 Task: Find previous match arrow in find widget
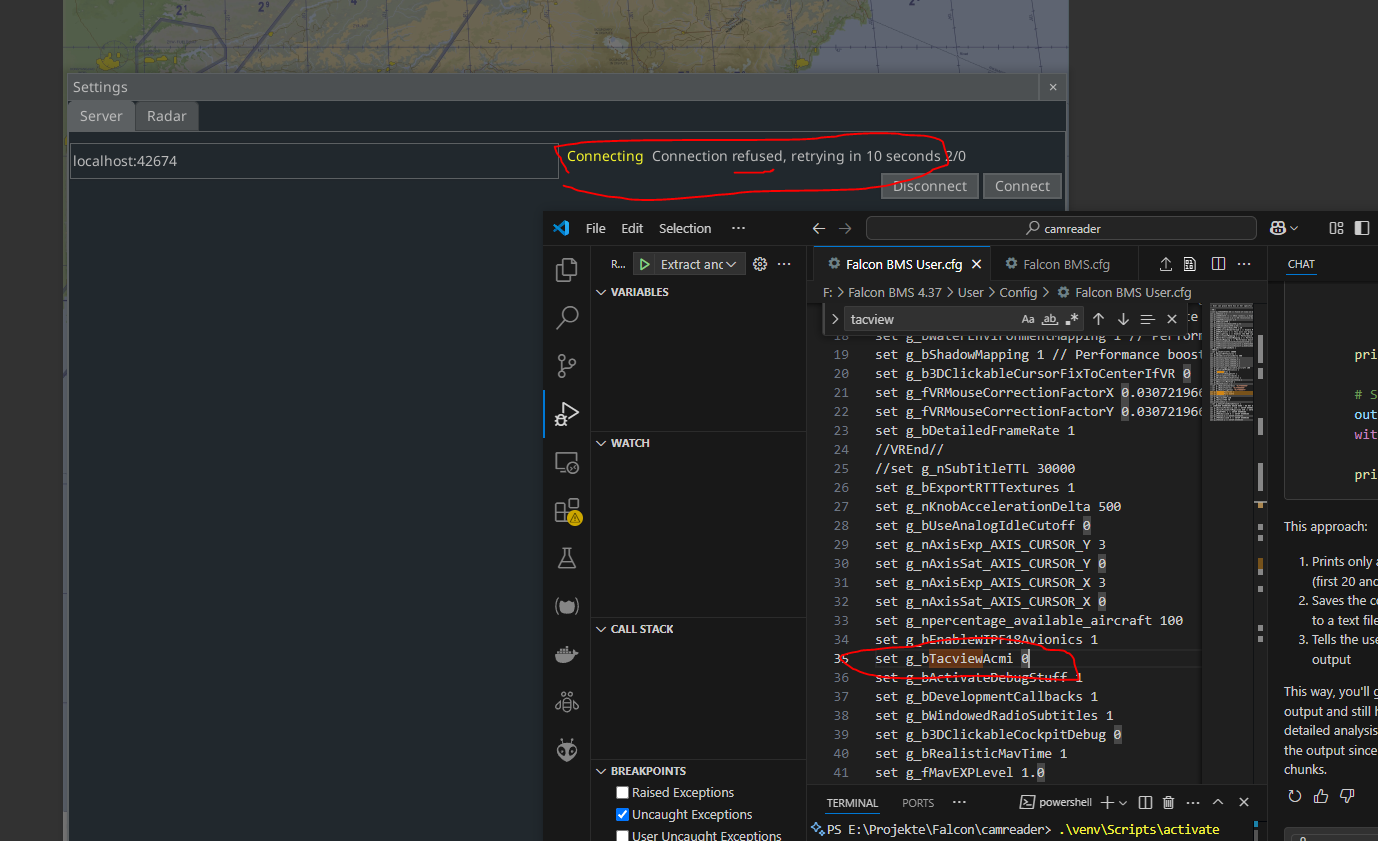coord(1098,319)
